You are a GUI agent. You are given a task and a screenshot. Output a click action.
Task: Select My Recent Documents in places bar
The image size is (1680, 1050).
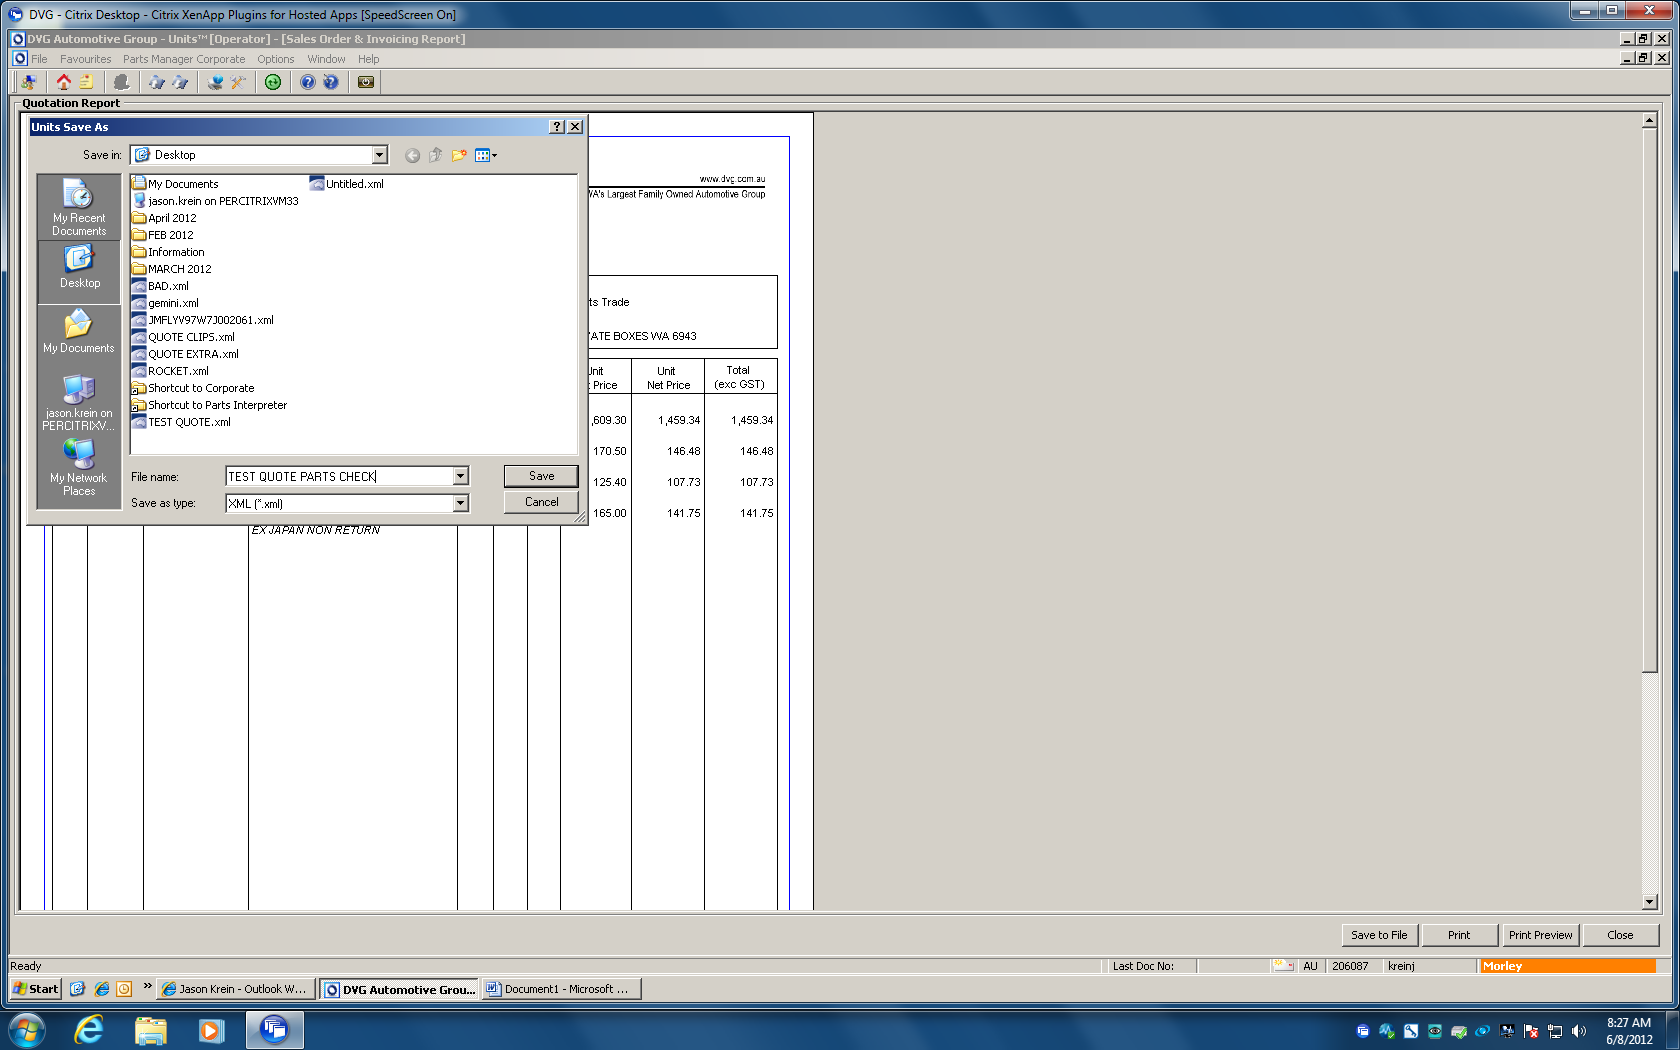click(79, 208)
